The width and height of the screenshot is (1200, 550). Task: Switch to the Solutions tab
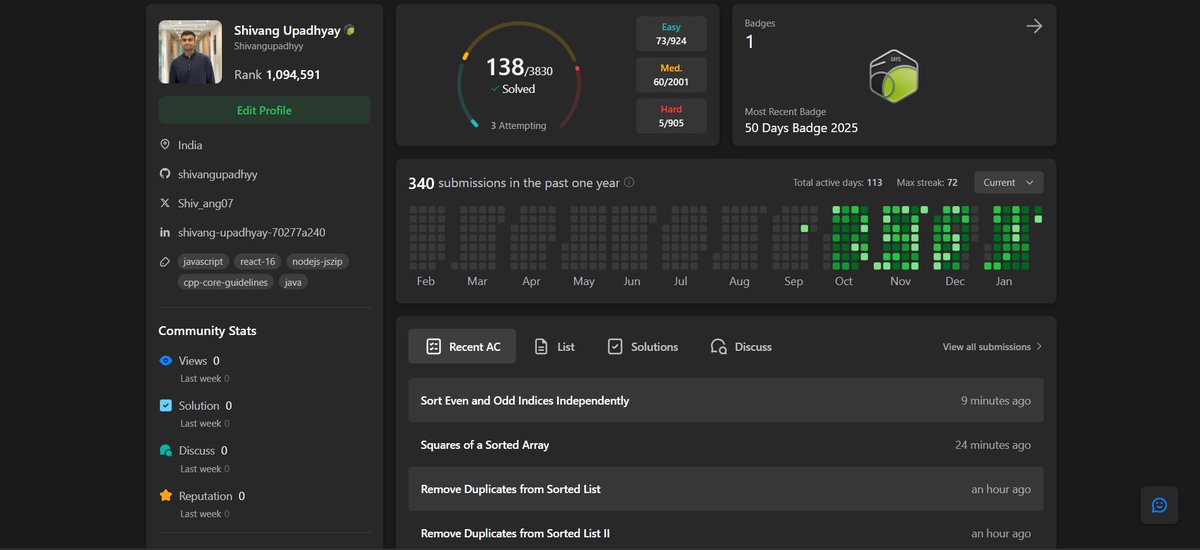pos(642,346)
